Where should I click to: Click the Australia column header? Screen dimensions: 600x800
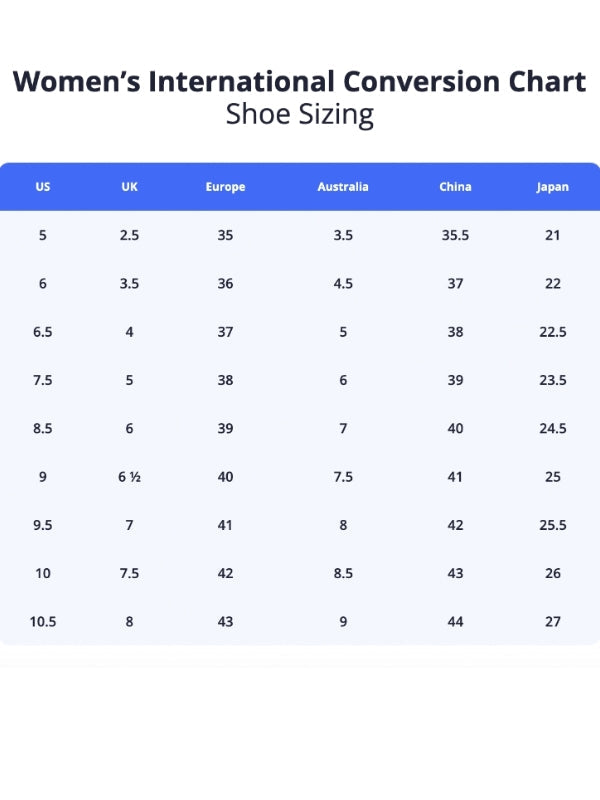click(343, 187)
